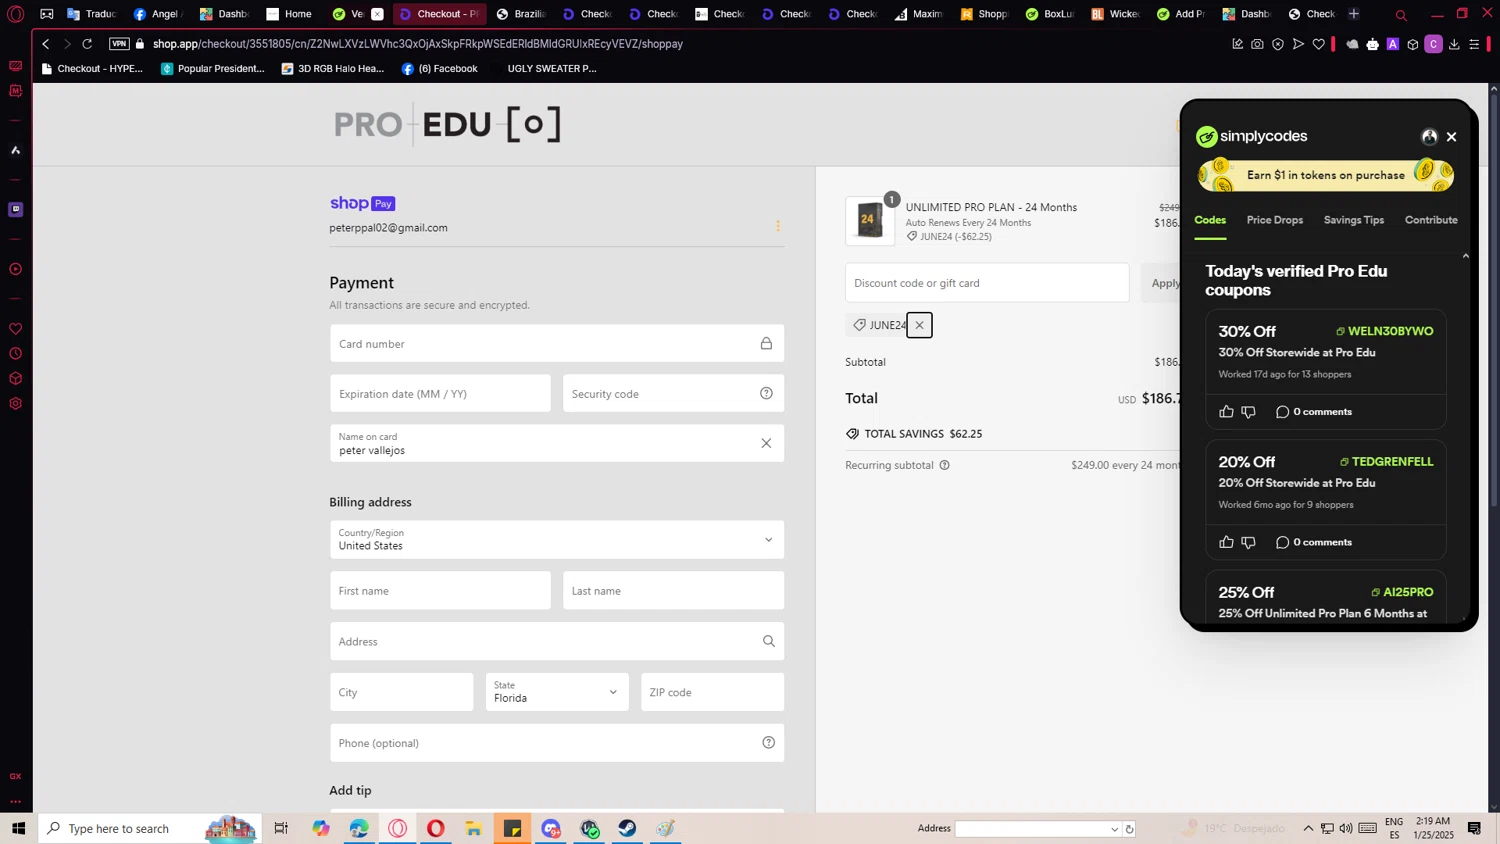The width and height of the screenshot is (1500, 844).
Task: Toggle the VPN badge in address bar
Action: 119,44
